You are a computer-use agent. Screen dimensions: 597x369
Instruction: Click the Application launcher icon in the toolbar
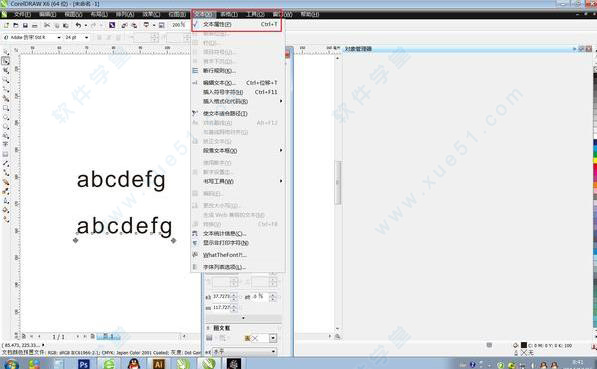[x=146, y=25]
